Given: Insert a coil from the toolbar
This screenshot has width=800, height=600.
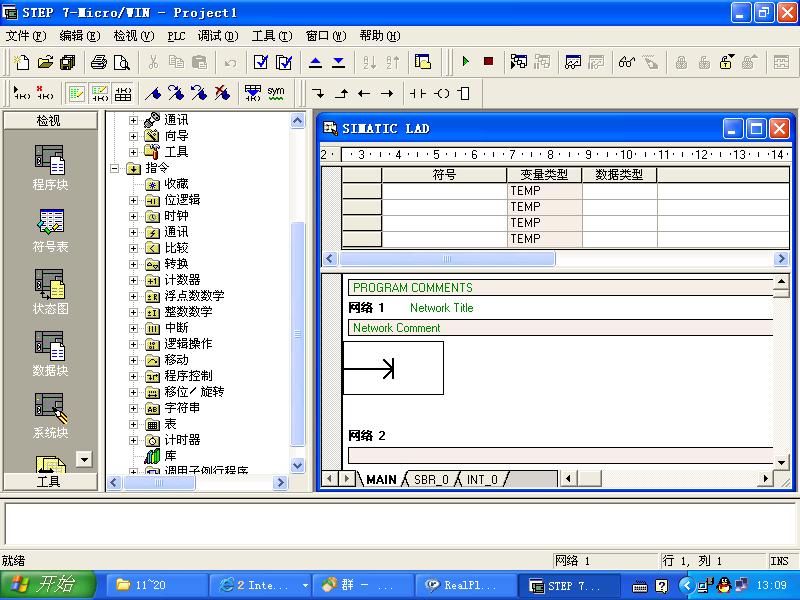Looking at the screenshot, I should pyautogui.click(x=441, y=93).
